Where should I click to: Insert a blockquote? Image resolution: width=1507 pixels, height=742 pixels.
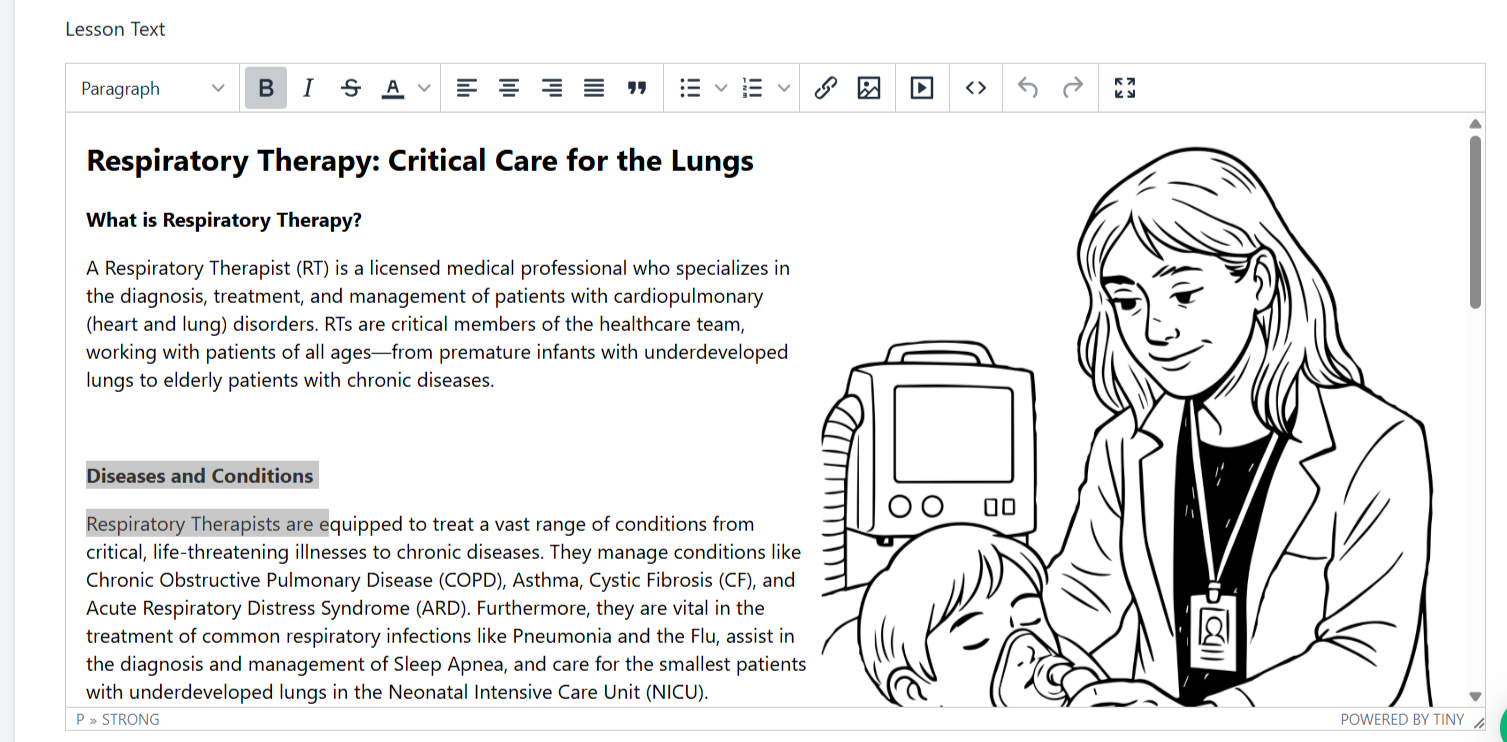(637, 88)
